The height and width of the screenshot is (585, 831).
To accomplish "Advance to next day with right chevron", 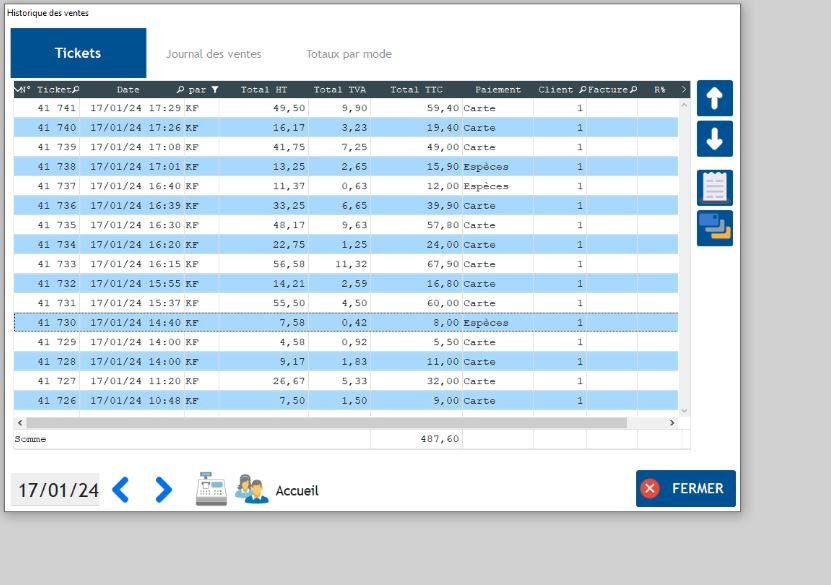I will pyautogui.click(x=163, y=489).
